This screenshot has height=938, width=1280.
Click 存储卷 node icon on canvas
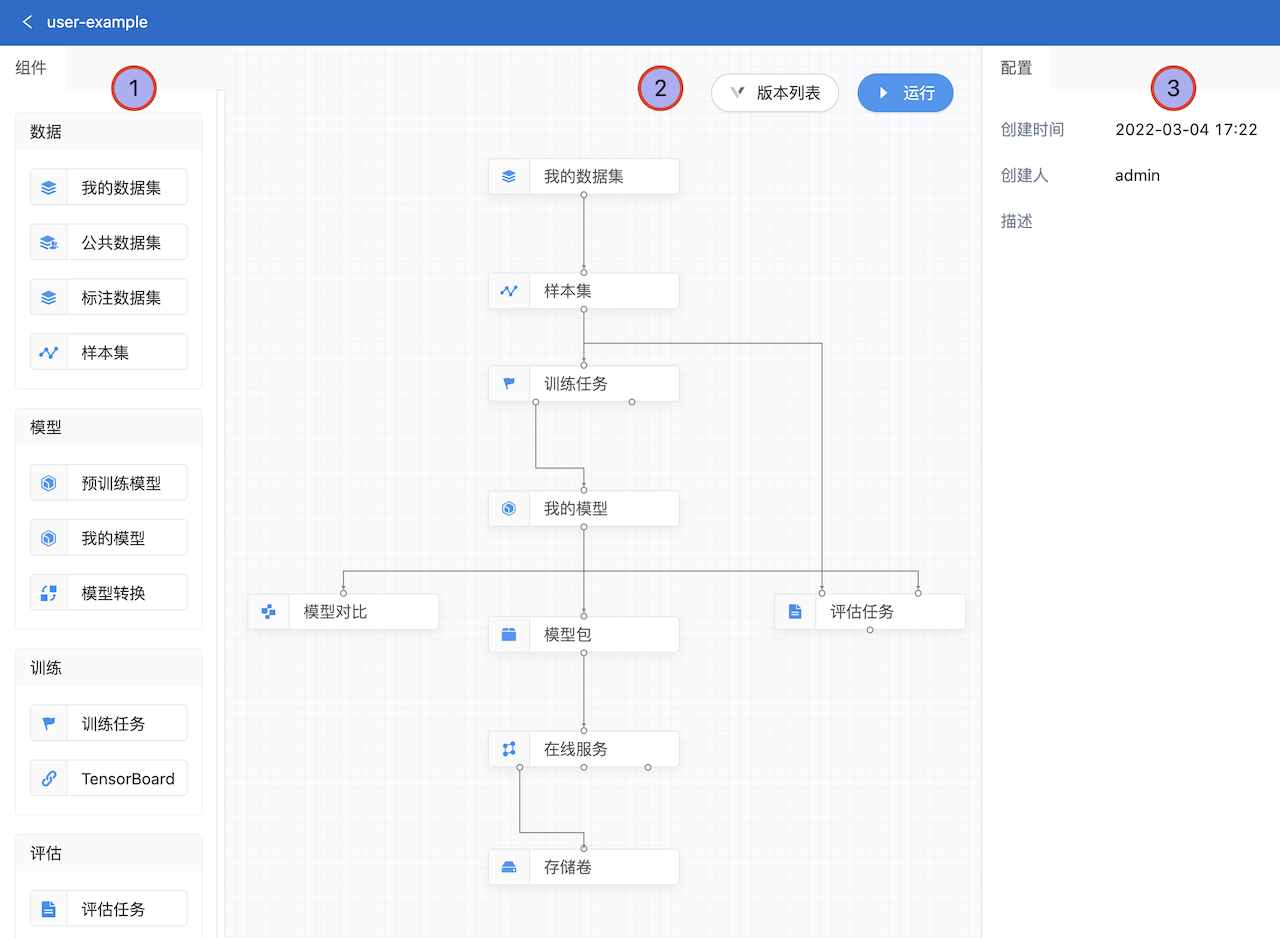(509, 867)
